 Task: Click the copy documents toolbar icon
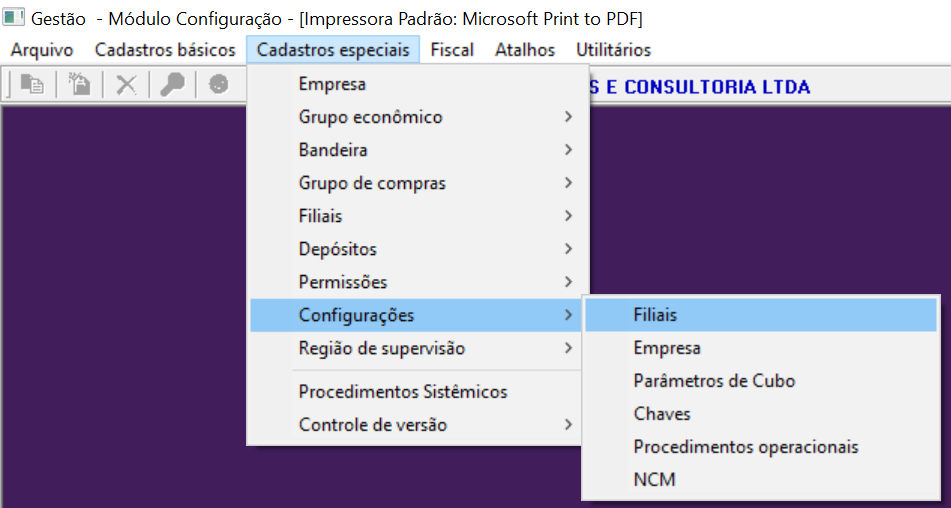(x=32, y=86)
